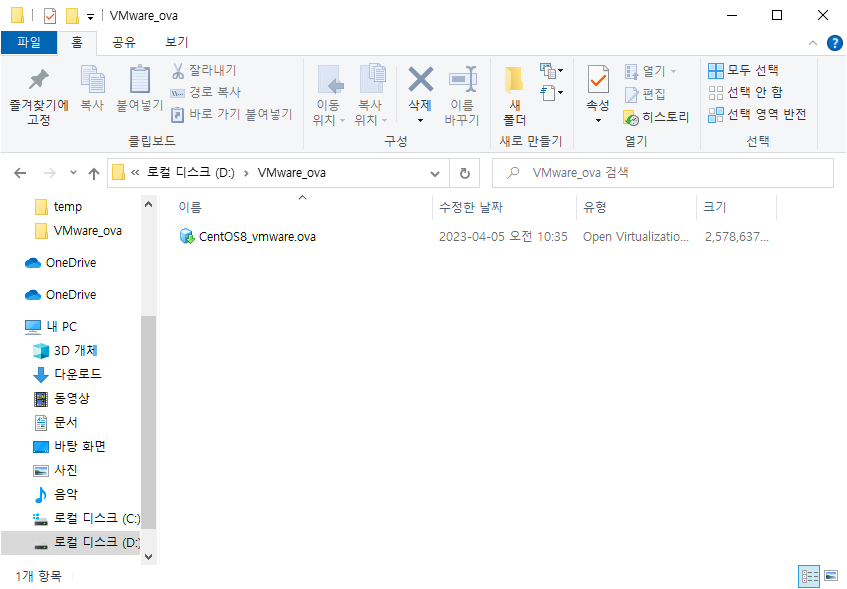The height and width of the screenshot is (589, 847).
Task: Expand address bar history dropdown
Action: (435, 173)
